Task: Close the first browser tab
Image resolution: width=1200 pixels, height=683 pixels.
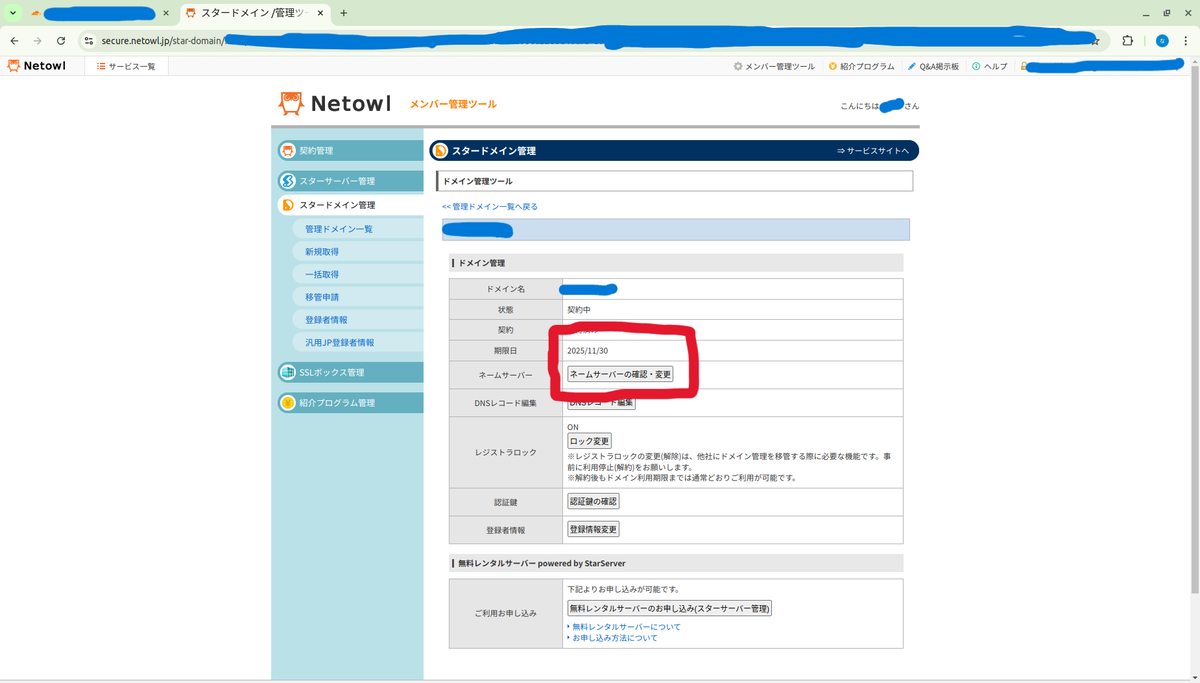Action: pyautogui.click(x=166, y=13)
